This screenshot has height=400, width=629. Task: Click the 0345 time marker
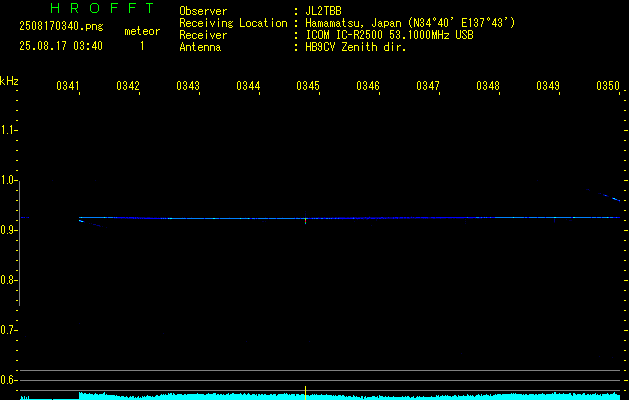pyautogui.click(x=308, y=86)
